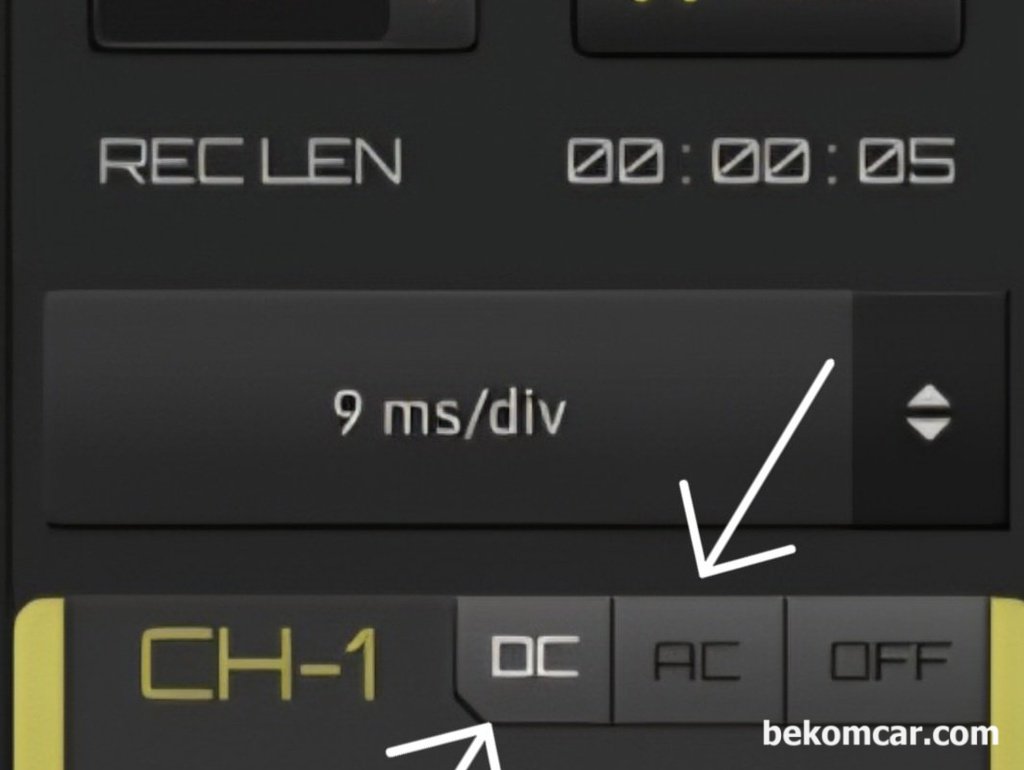The width and height of the screenshot is (1024, 770).
Task: Select the hours field of REC LEN
Action: 615,161
